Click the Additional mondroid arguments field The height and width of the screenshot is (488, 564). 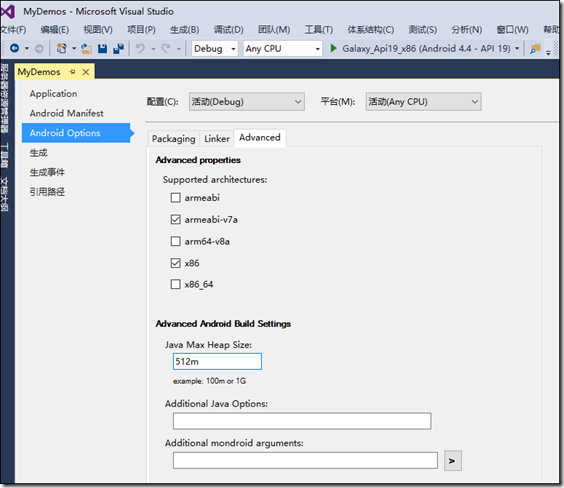[305, 460]
